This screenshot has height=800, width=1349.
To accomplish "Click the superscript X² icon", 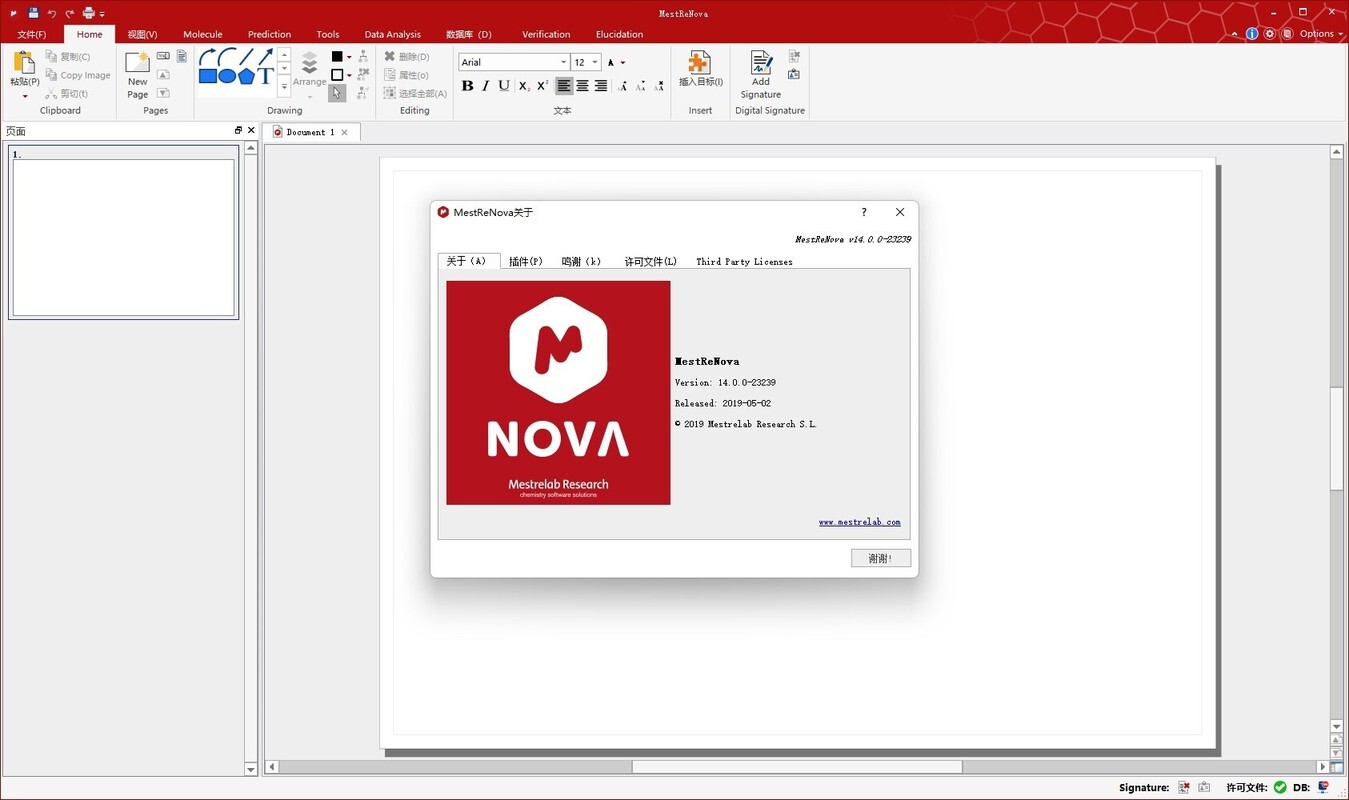I will coord(542,86).
